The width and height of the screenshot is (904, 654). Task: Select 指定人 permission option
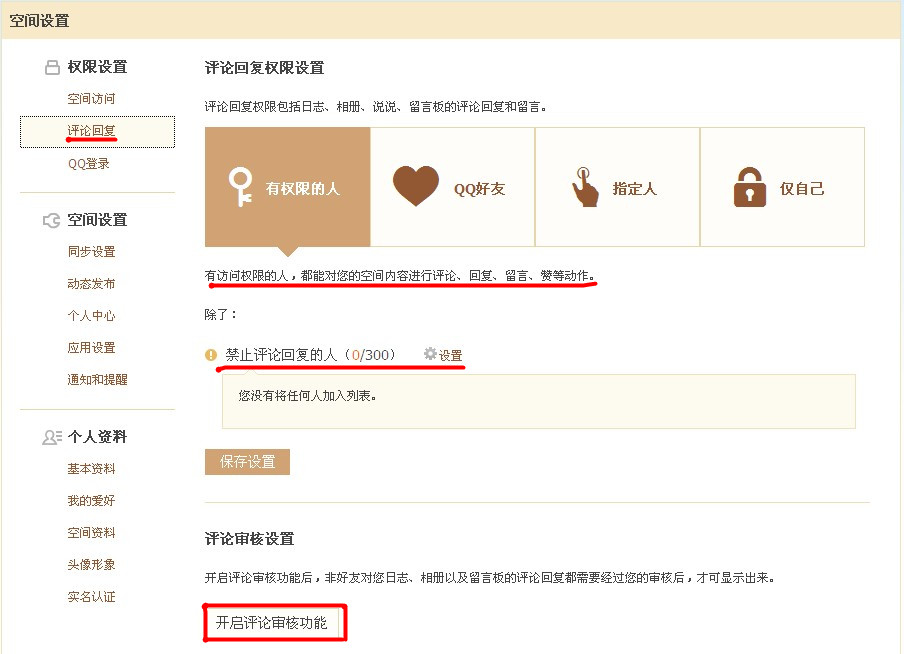[x=617, y=186]
